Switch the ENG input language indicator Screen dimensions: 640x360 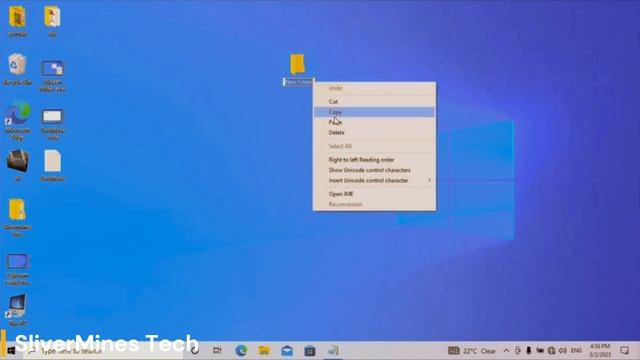(x=576, y=351)
